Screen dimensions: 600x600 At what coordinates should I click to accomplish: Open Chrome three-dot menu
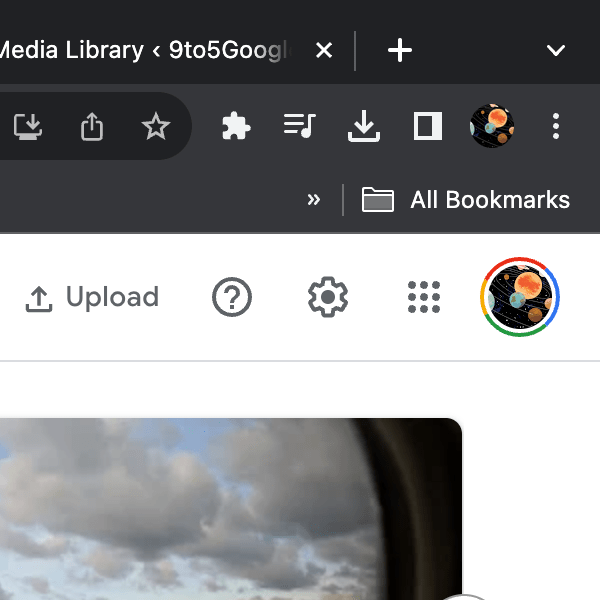pos(556,126)
